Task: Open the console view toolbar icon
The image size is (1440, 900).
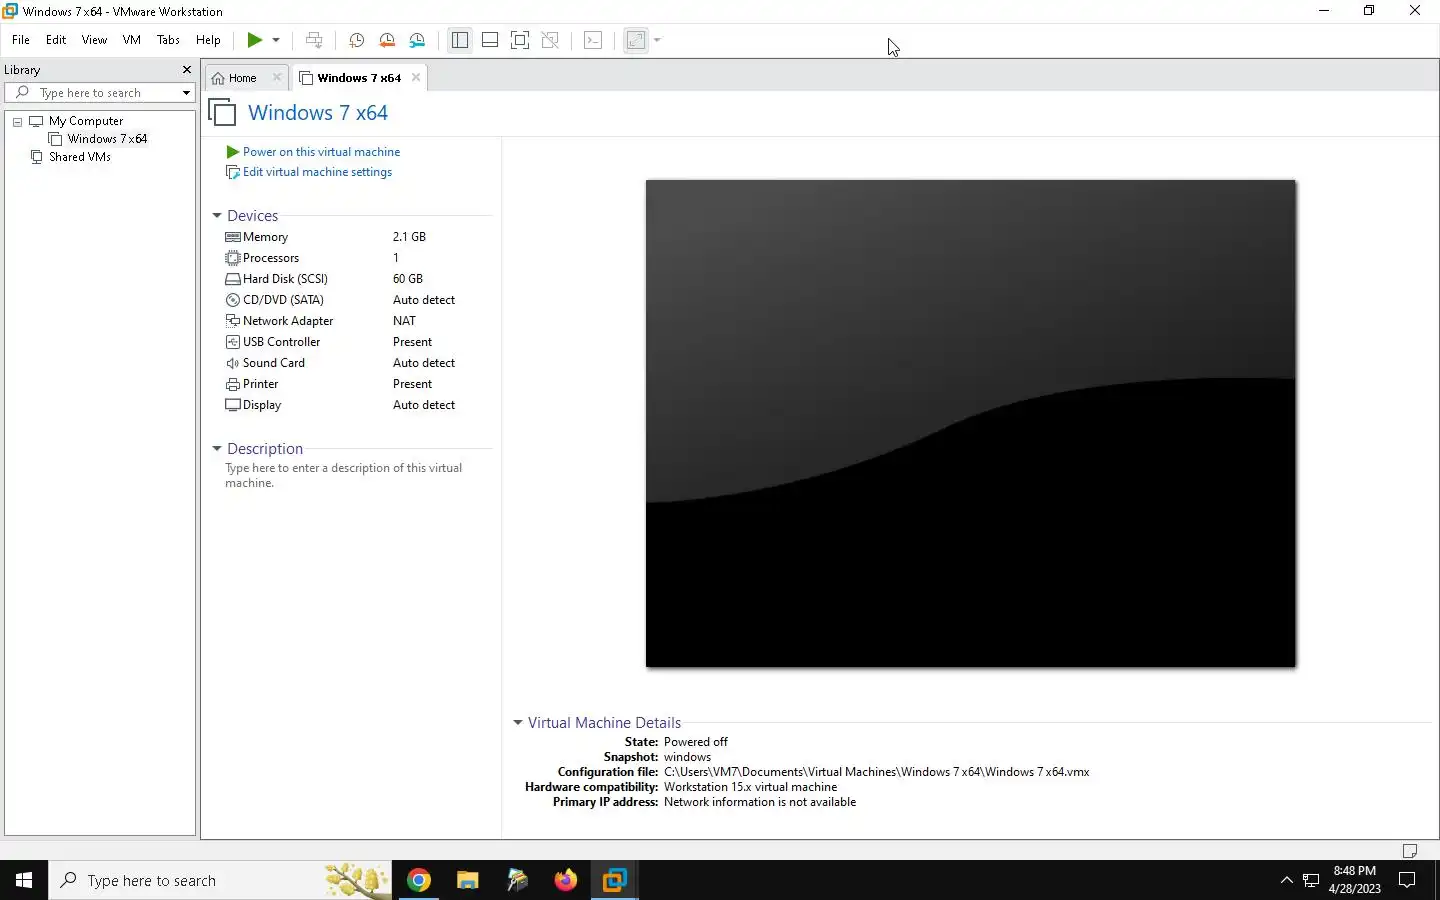Action: point(594,40)
